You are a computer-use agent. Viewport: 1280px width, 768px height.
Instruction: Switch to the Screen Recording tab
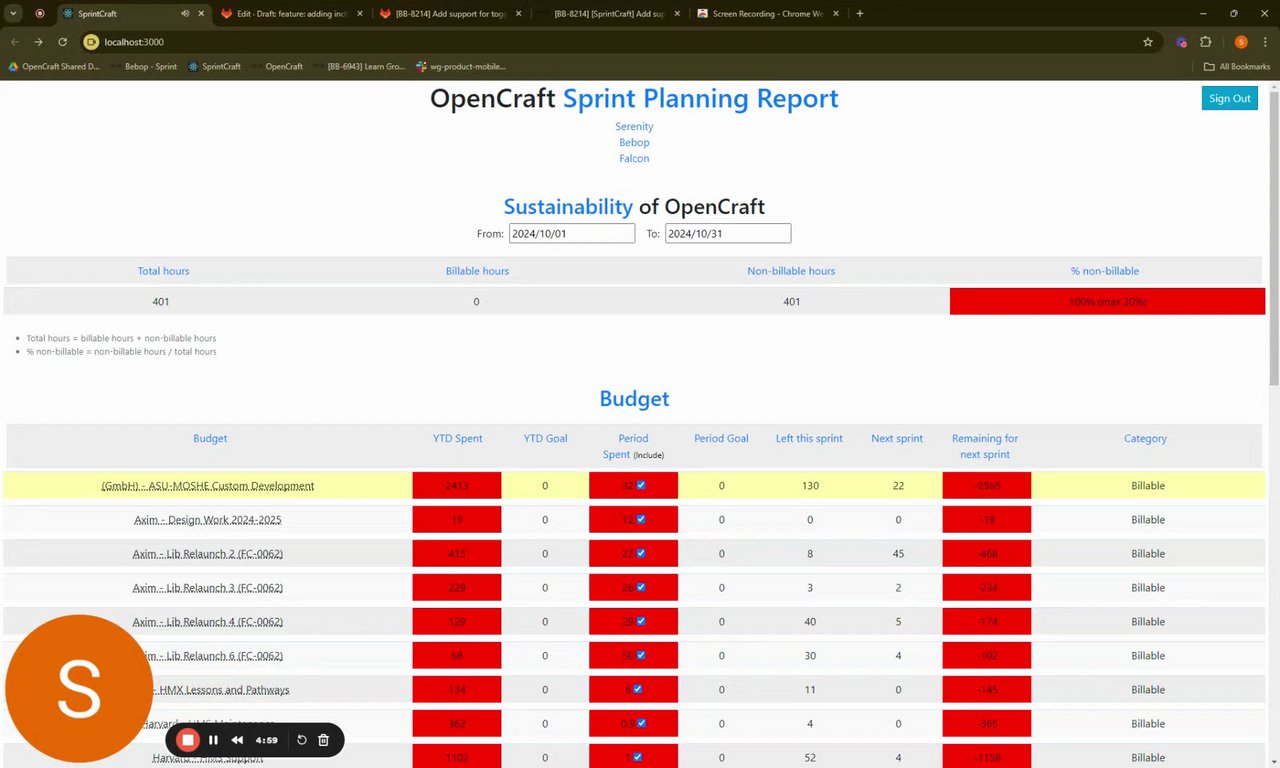[x=768, y=14]
